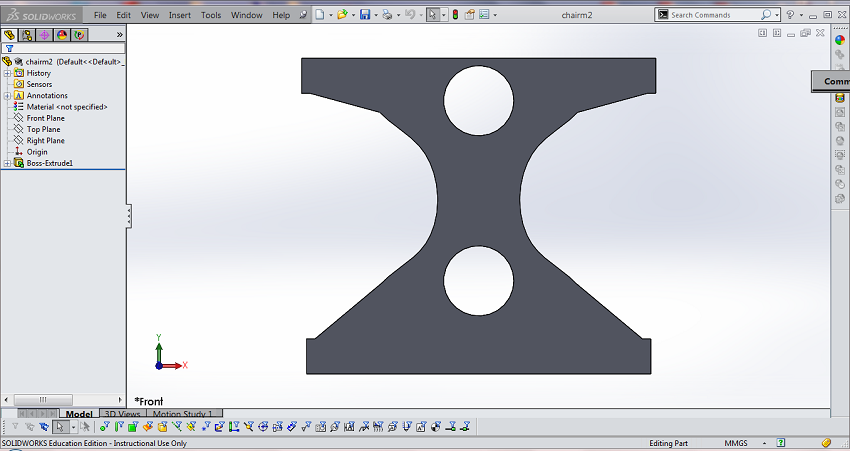Open the Tools menu
Viewport: 850px width, 451px height.
pyautogui.click(x=211, y=15)
